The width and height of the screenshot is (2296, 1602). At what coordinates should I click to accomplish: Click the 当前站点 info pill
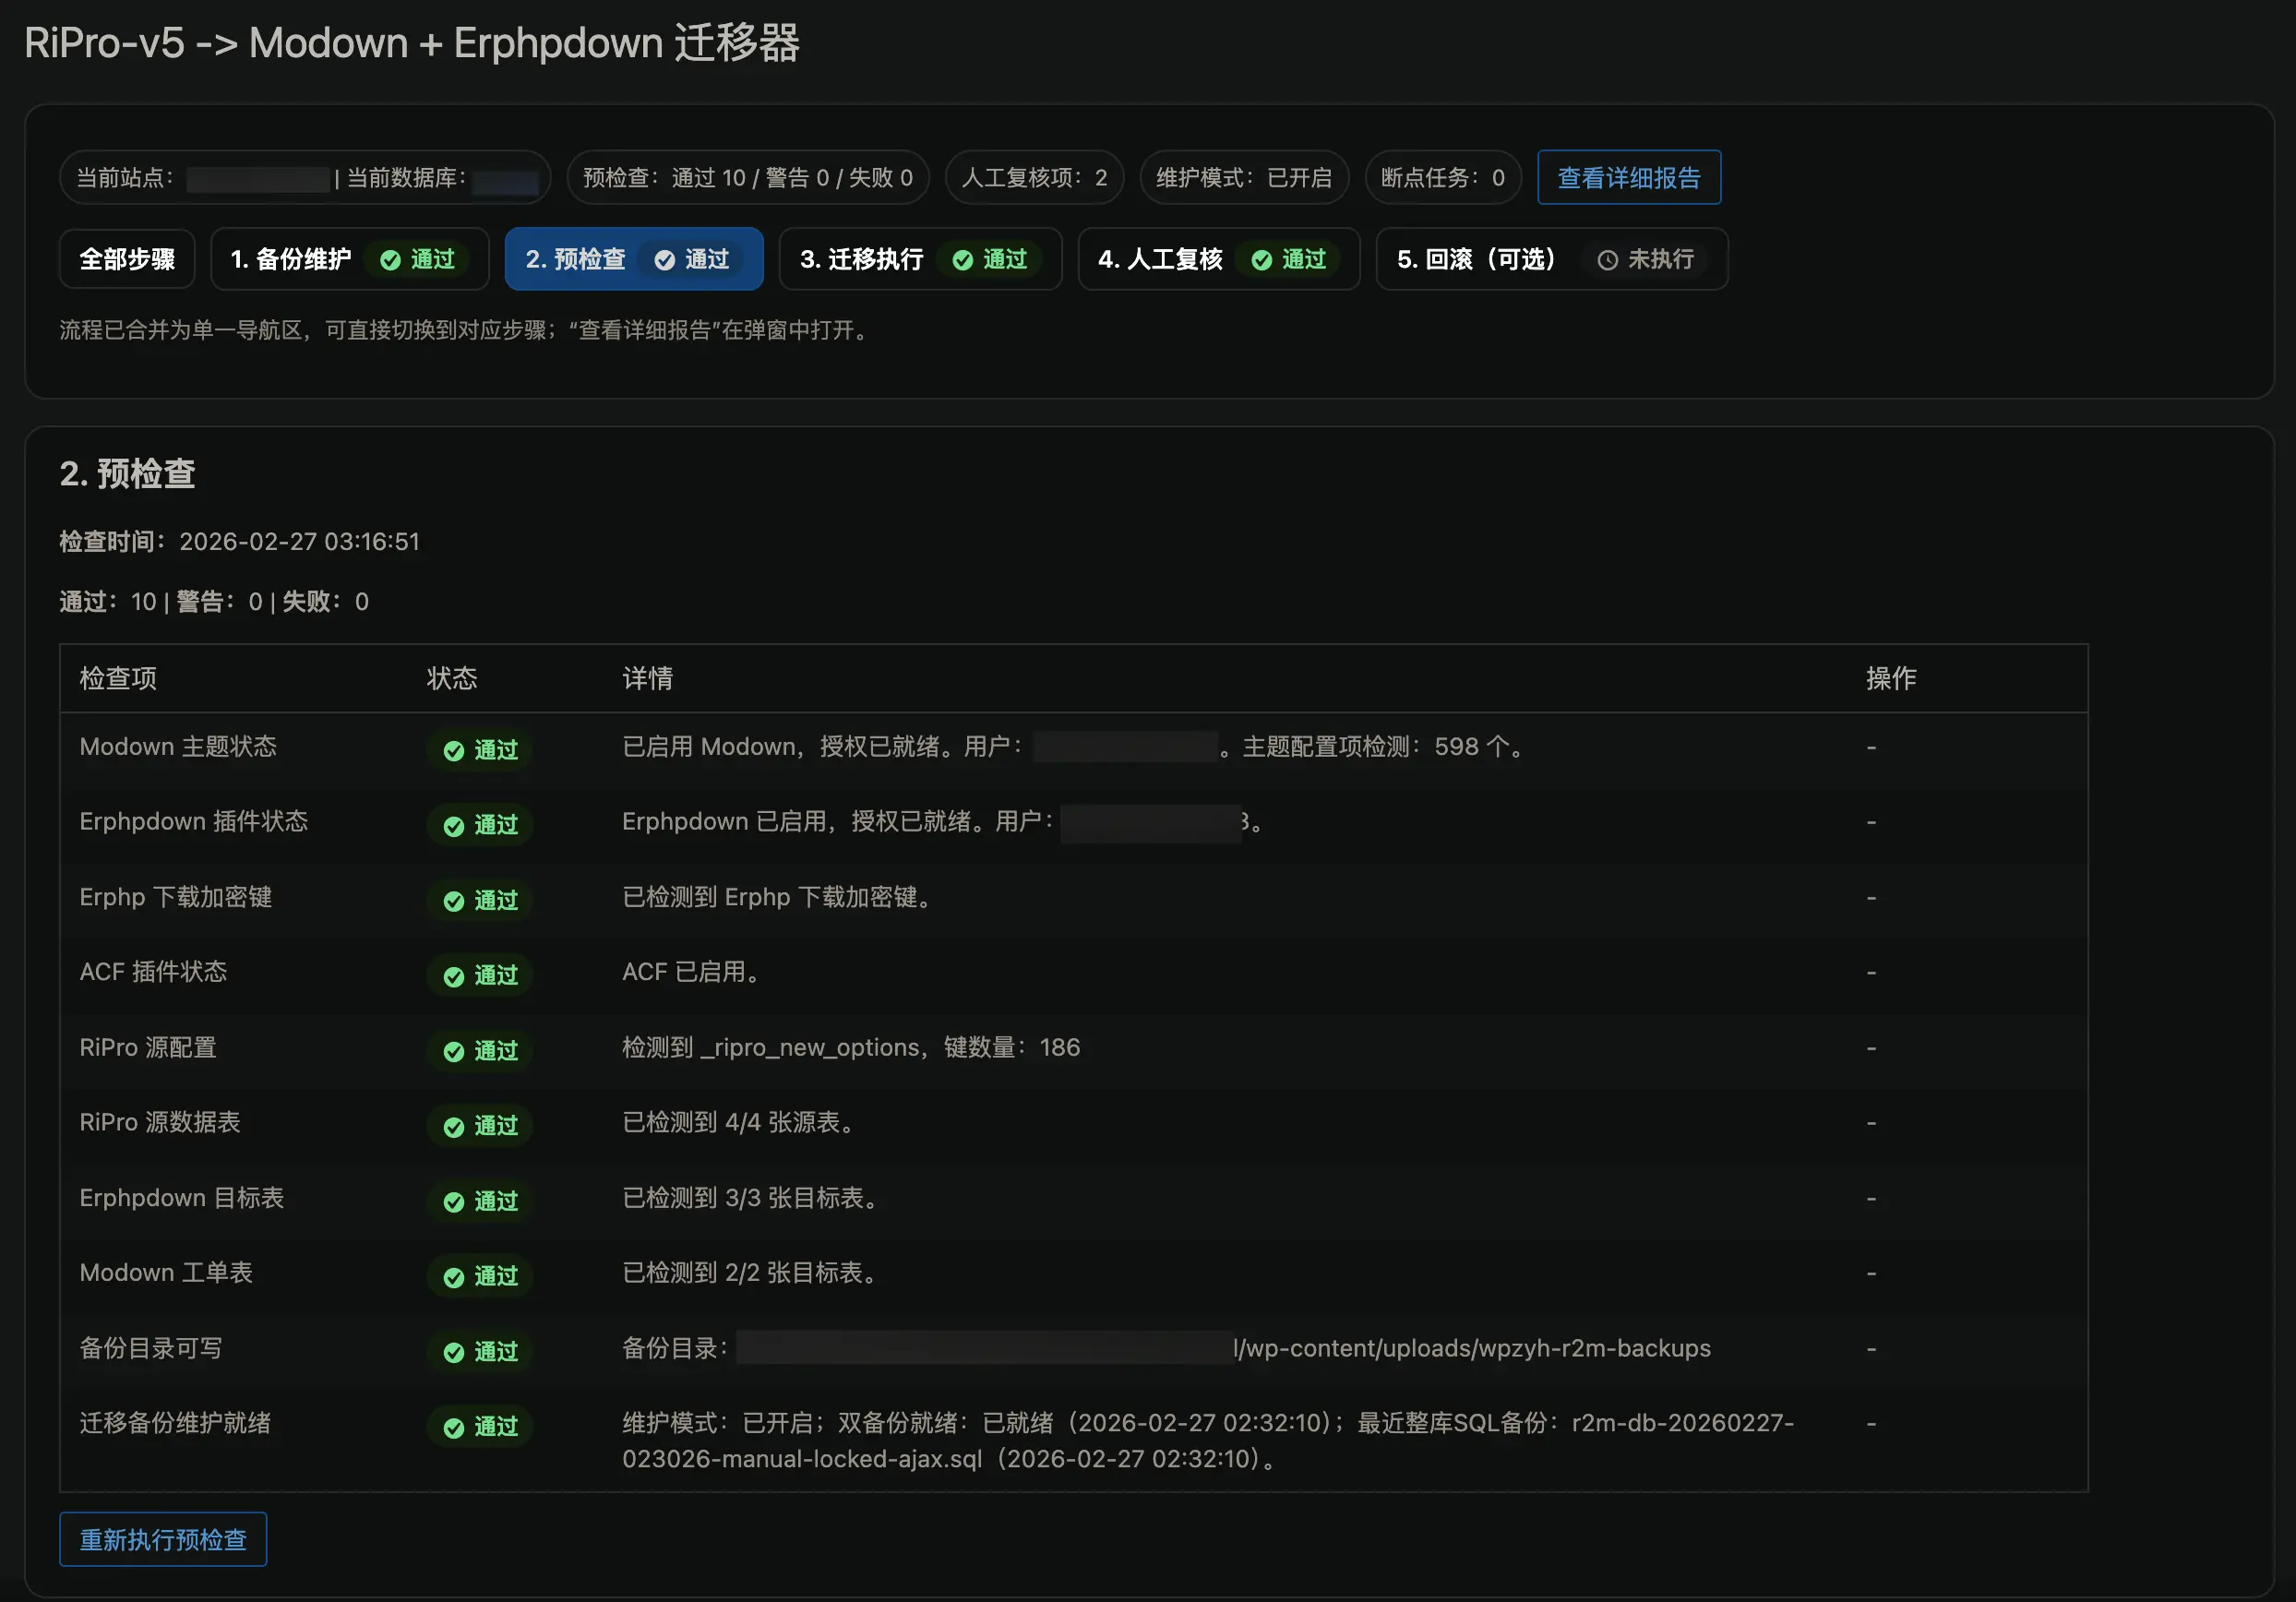305,177
